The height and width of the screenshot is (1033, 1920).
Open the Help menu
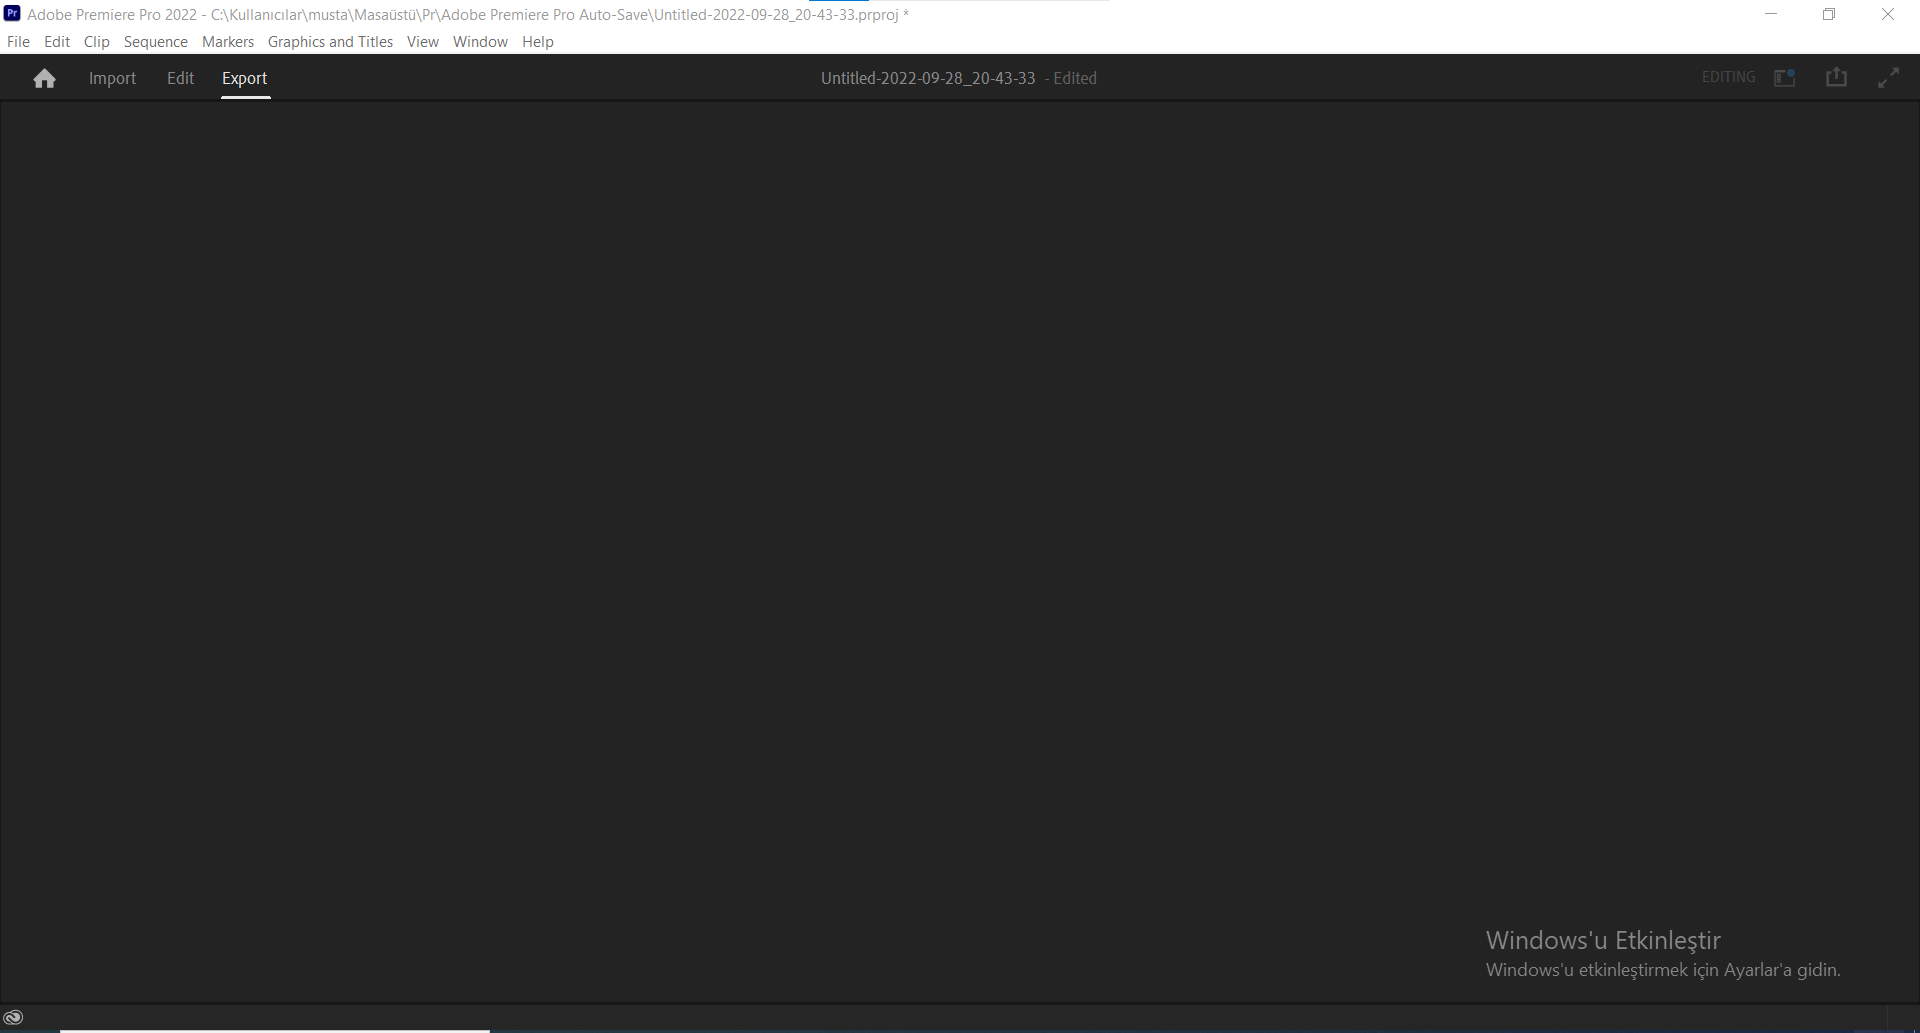coord(537,41)
